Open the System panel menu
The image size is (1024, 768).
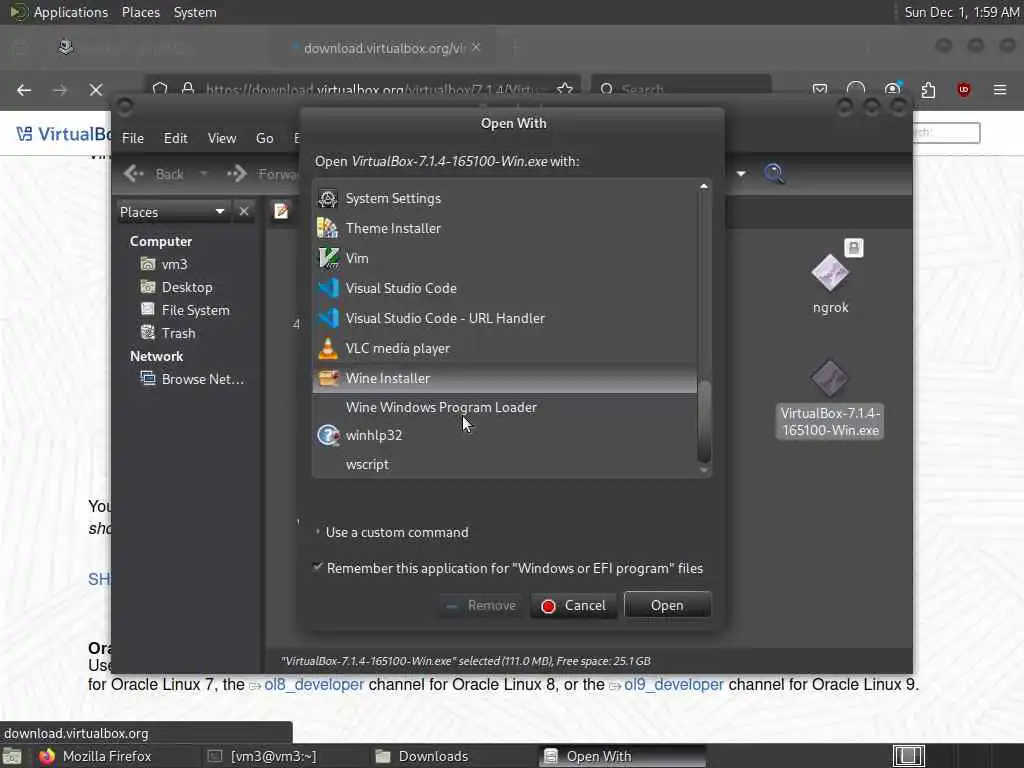point(195,12)
